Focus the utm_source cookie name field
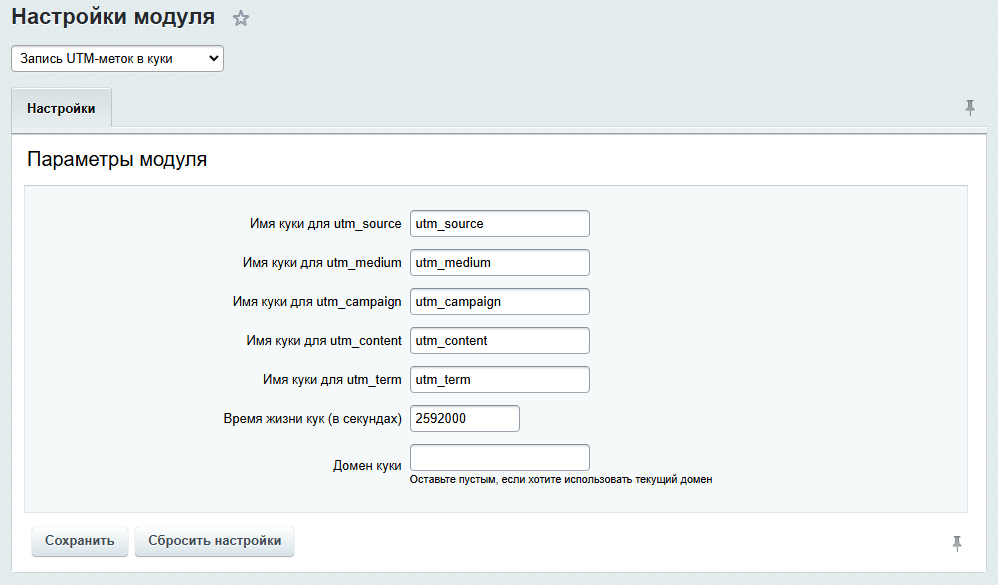Viewport: 998px width, 585px height. coord(499,223)
